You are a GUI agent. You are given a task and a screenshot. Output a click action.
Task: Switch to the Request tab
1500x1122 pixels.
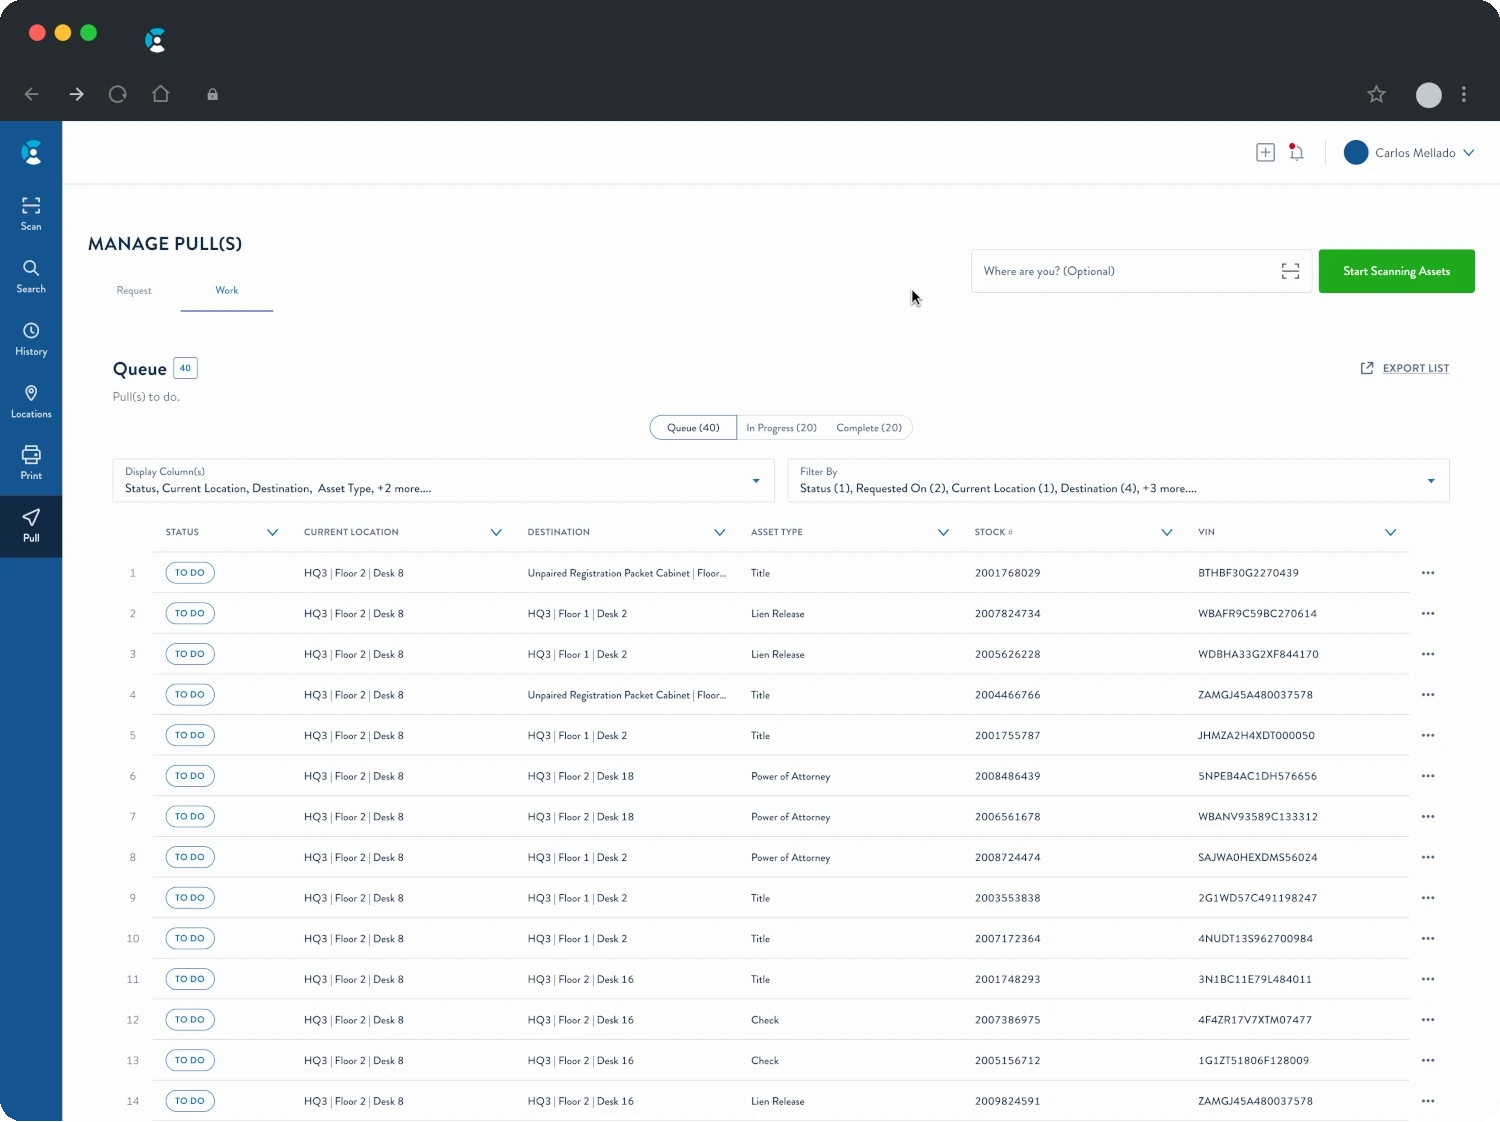134,291
